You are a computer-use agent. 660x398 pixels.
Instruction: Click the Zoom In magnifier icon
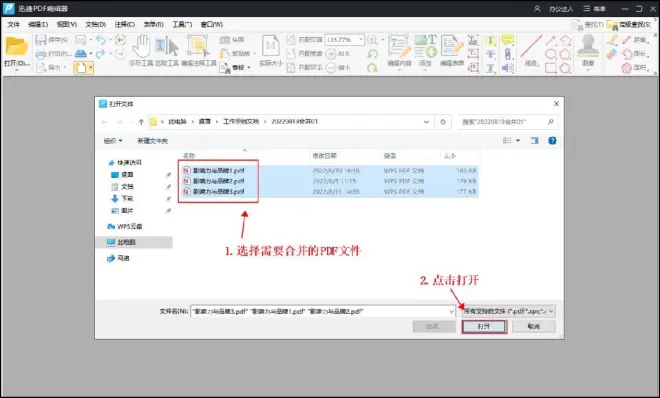373,40
